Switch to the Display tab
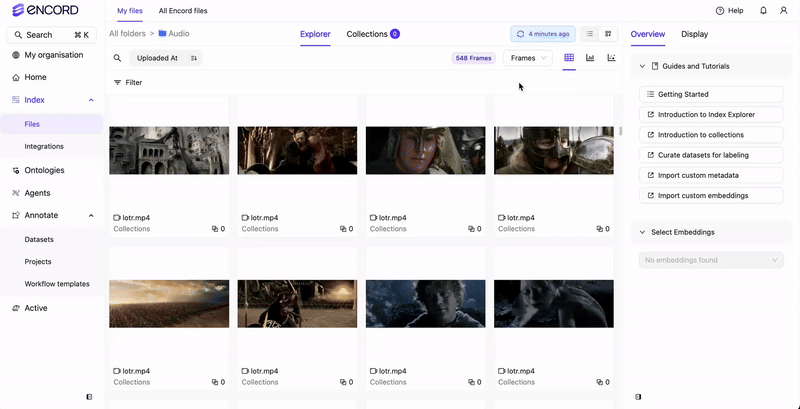This screenshot has width=800, height=409. click(x=694, y=34)
